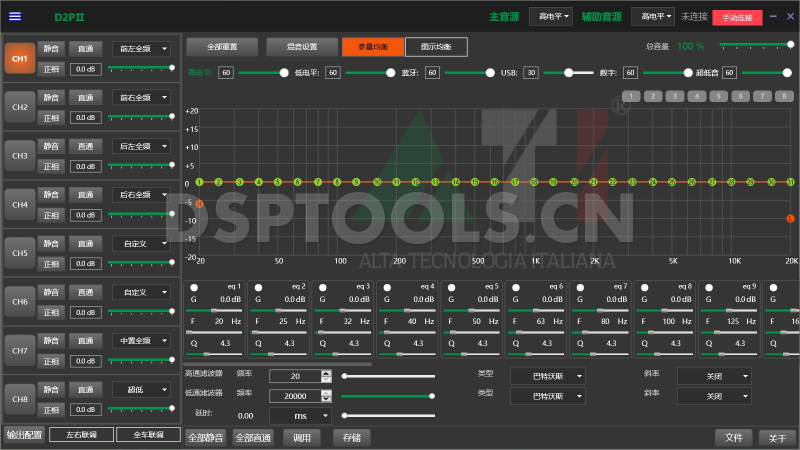Select preset slot 3 button
Image resolution: width=800 pixels, height=450 pixels.
click(675, 96)
